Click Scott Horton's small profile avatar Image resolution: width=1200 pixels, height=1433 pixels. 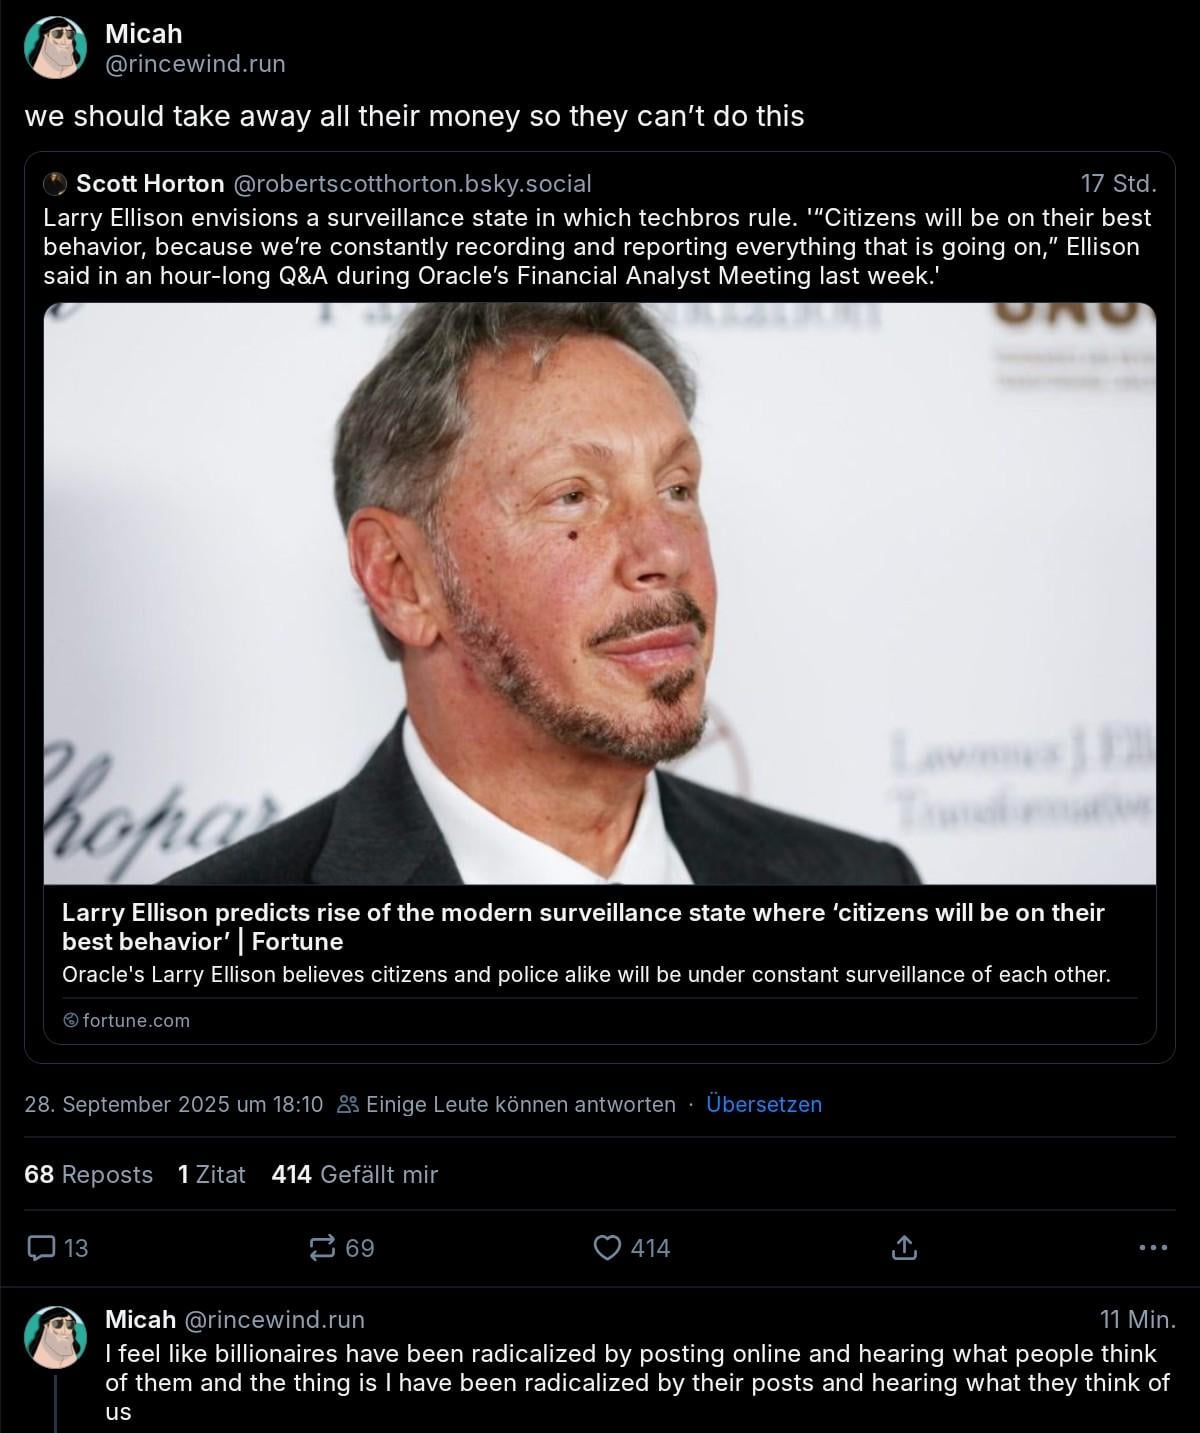pos(56,183)
